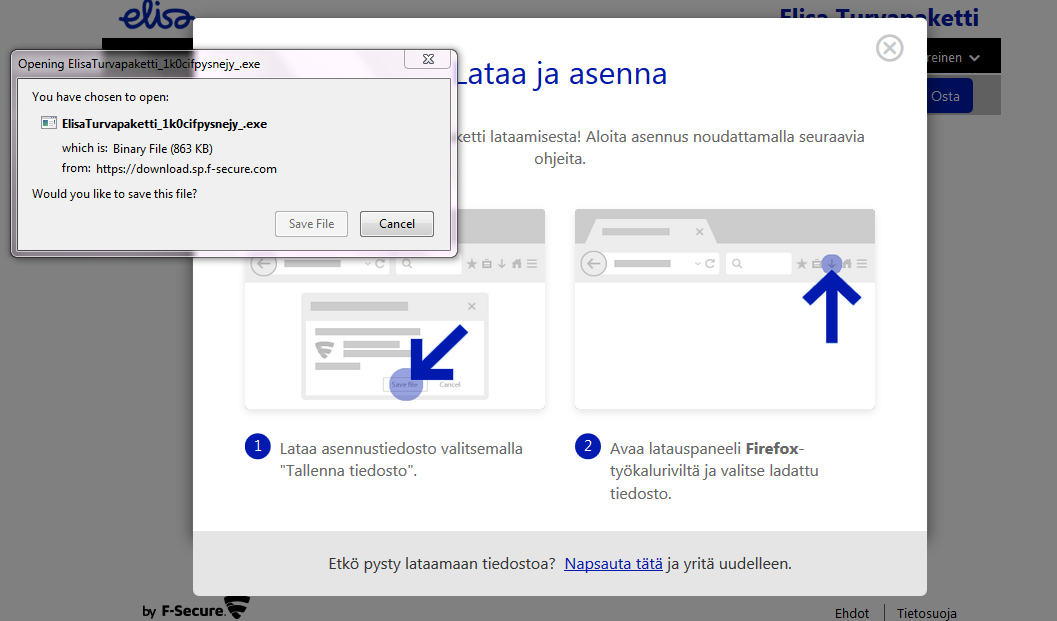
Task: Open the Tietosuoja footer link
Action: point(926,613)
